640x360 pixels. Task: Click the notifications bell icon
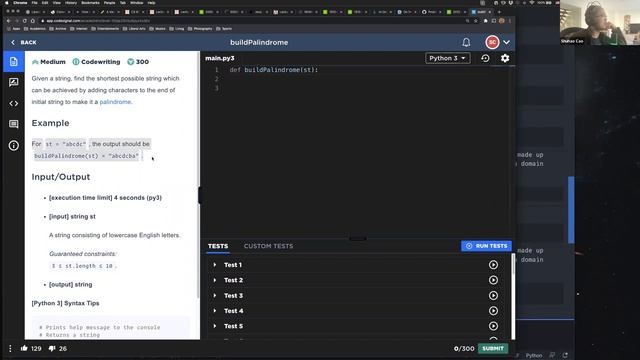click(466, 42)
